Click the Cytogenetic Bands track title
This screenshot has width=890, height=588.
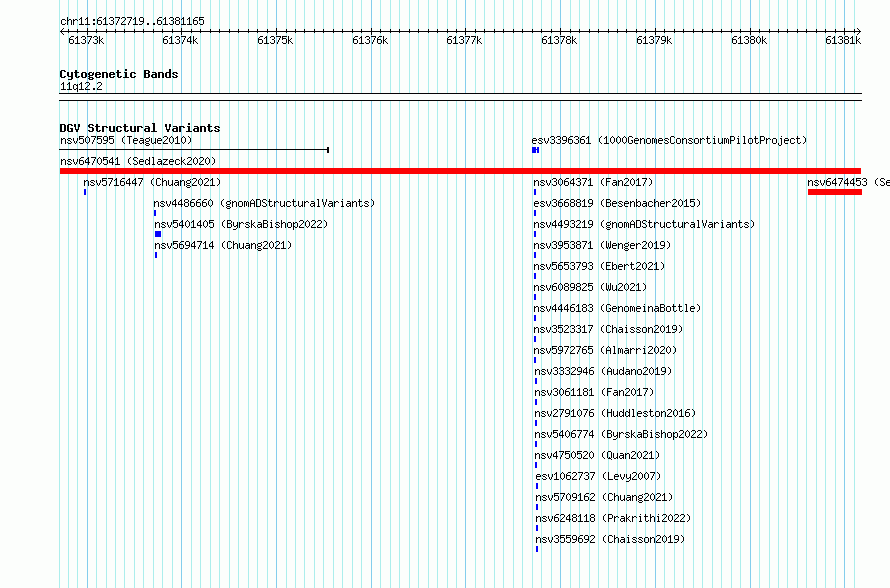point(119,74)
